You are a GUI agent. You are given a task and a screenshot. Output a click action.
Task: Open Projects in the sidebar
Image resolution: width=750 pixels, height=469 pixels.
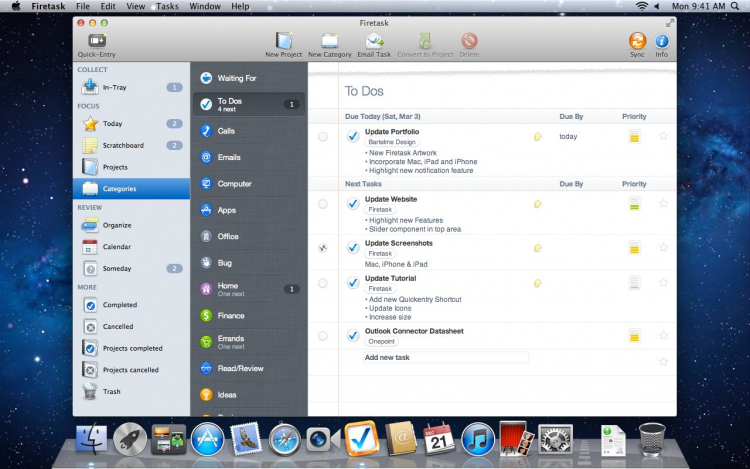pyautogui.click(x=132, y=167)
